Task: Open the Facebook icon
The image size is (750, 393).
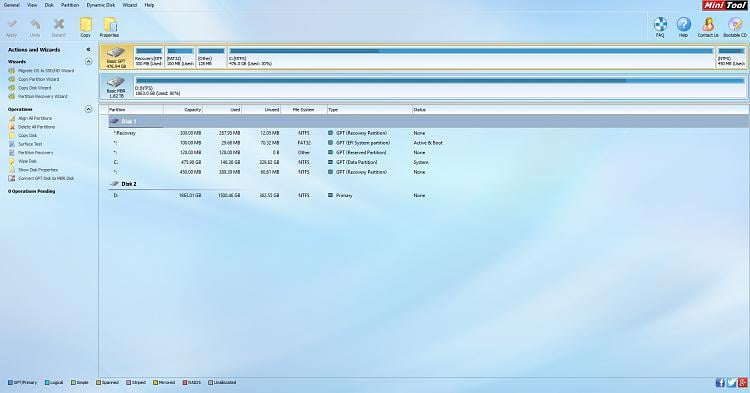Action: click(720, 382)
